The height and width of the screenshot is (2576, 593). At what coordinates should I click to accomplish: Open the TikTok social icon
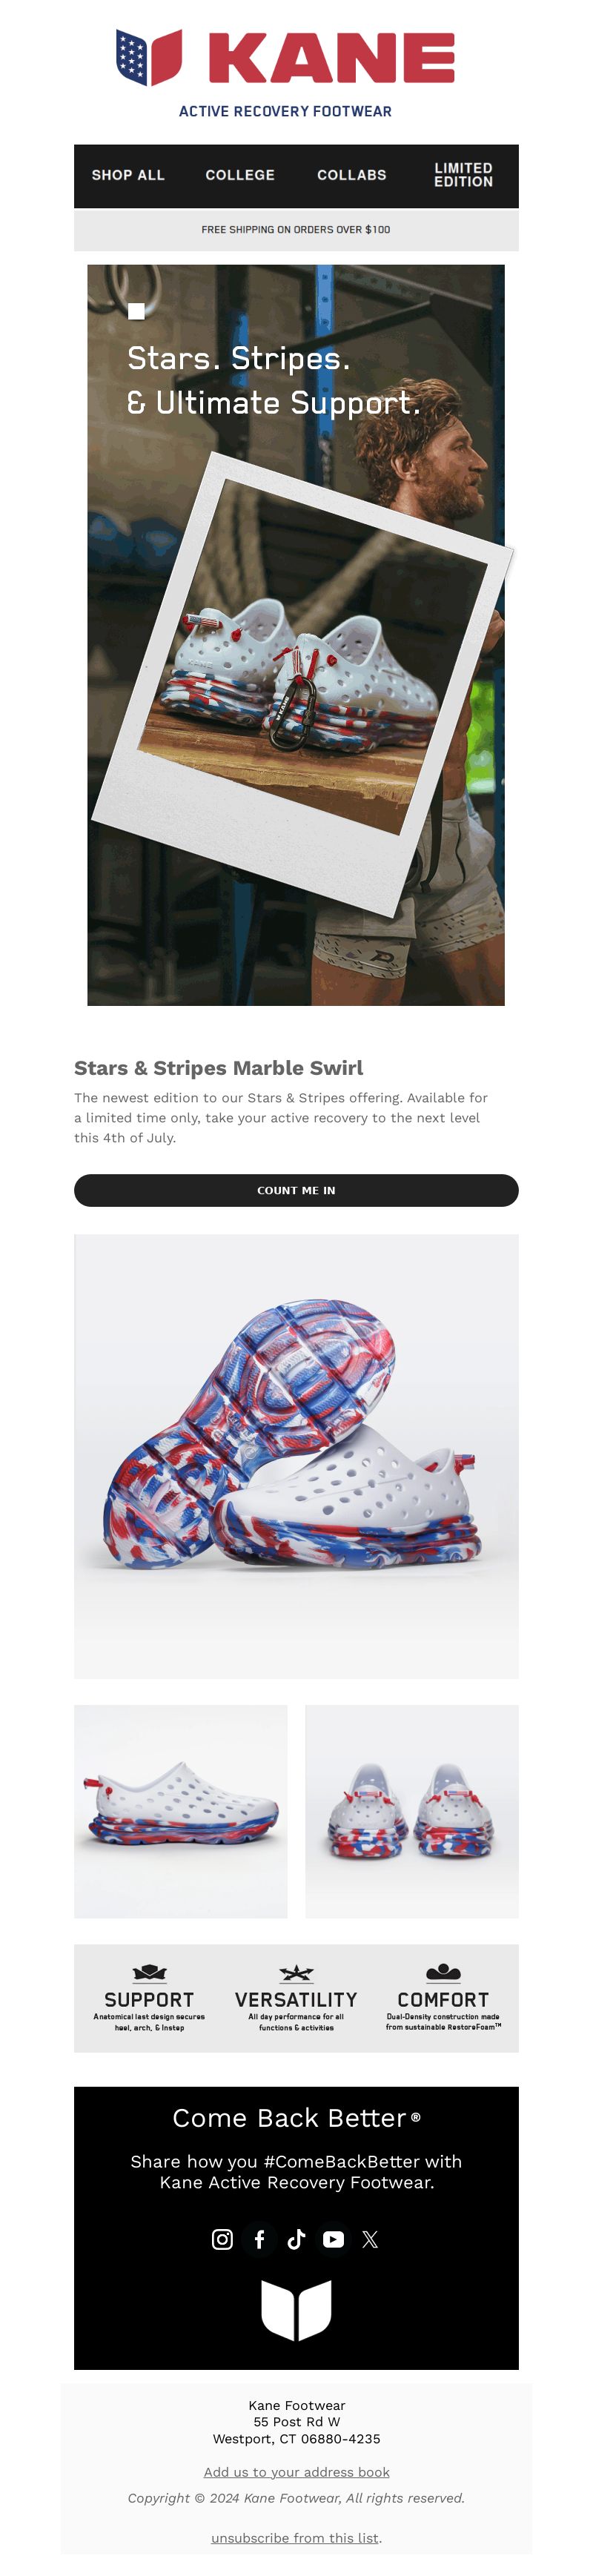pos(296,2239)
